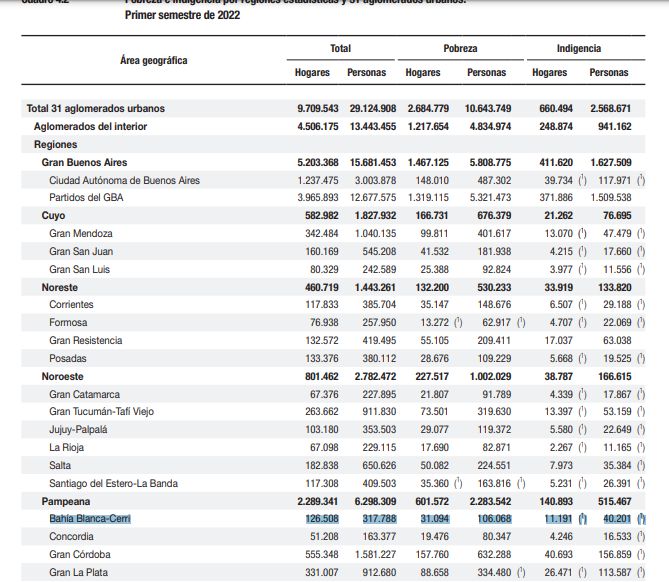Click the 'Área geográfica' column header

point(154,61)
